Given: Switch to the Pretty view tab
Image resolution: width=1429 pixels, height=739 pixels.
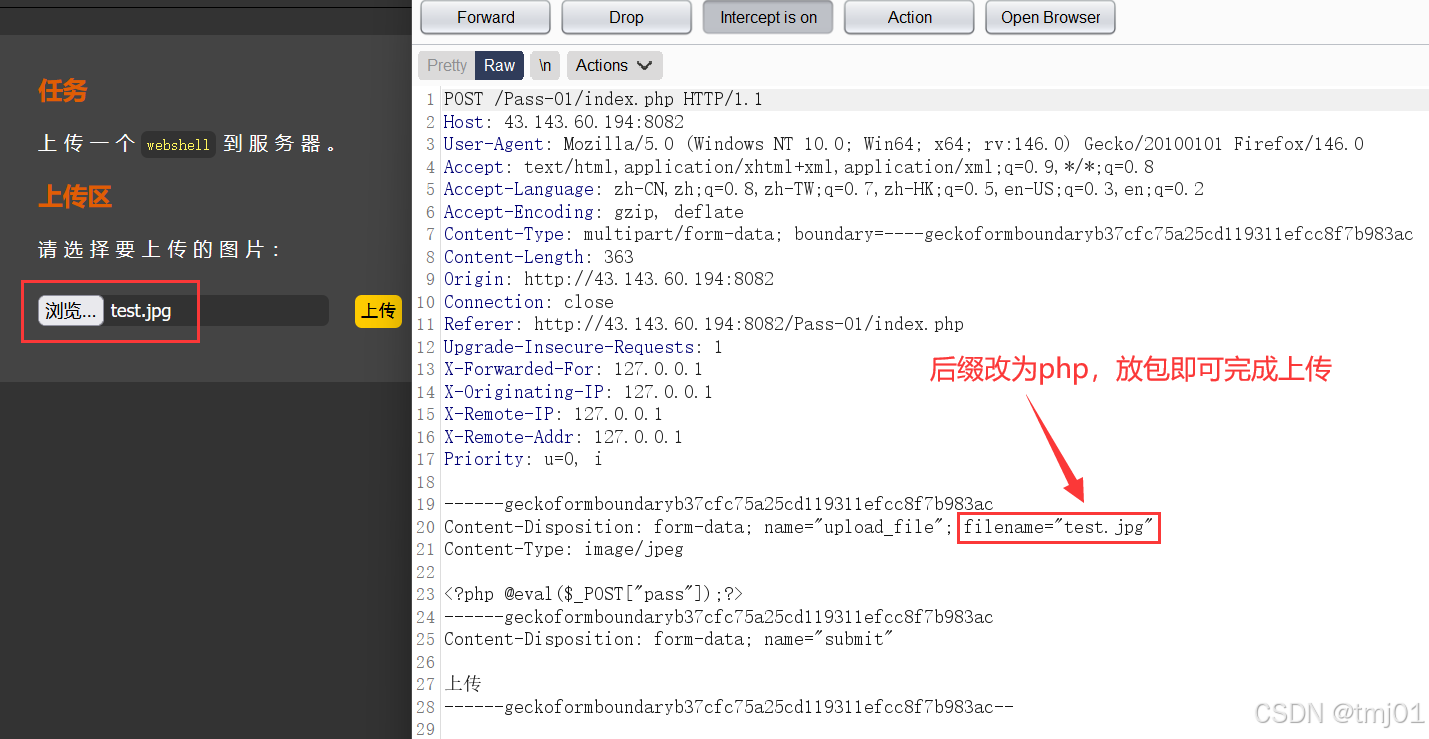Looking at the screenshot, I should (447, 65).
